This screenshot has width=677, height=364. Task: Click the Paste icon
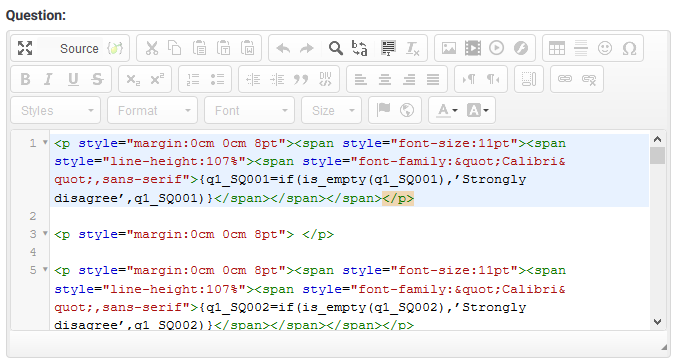199,48
